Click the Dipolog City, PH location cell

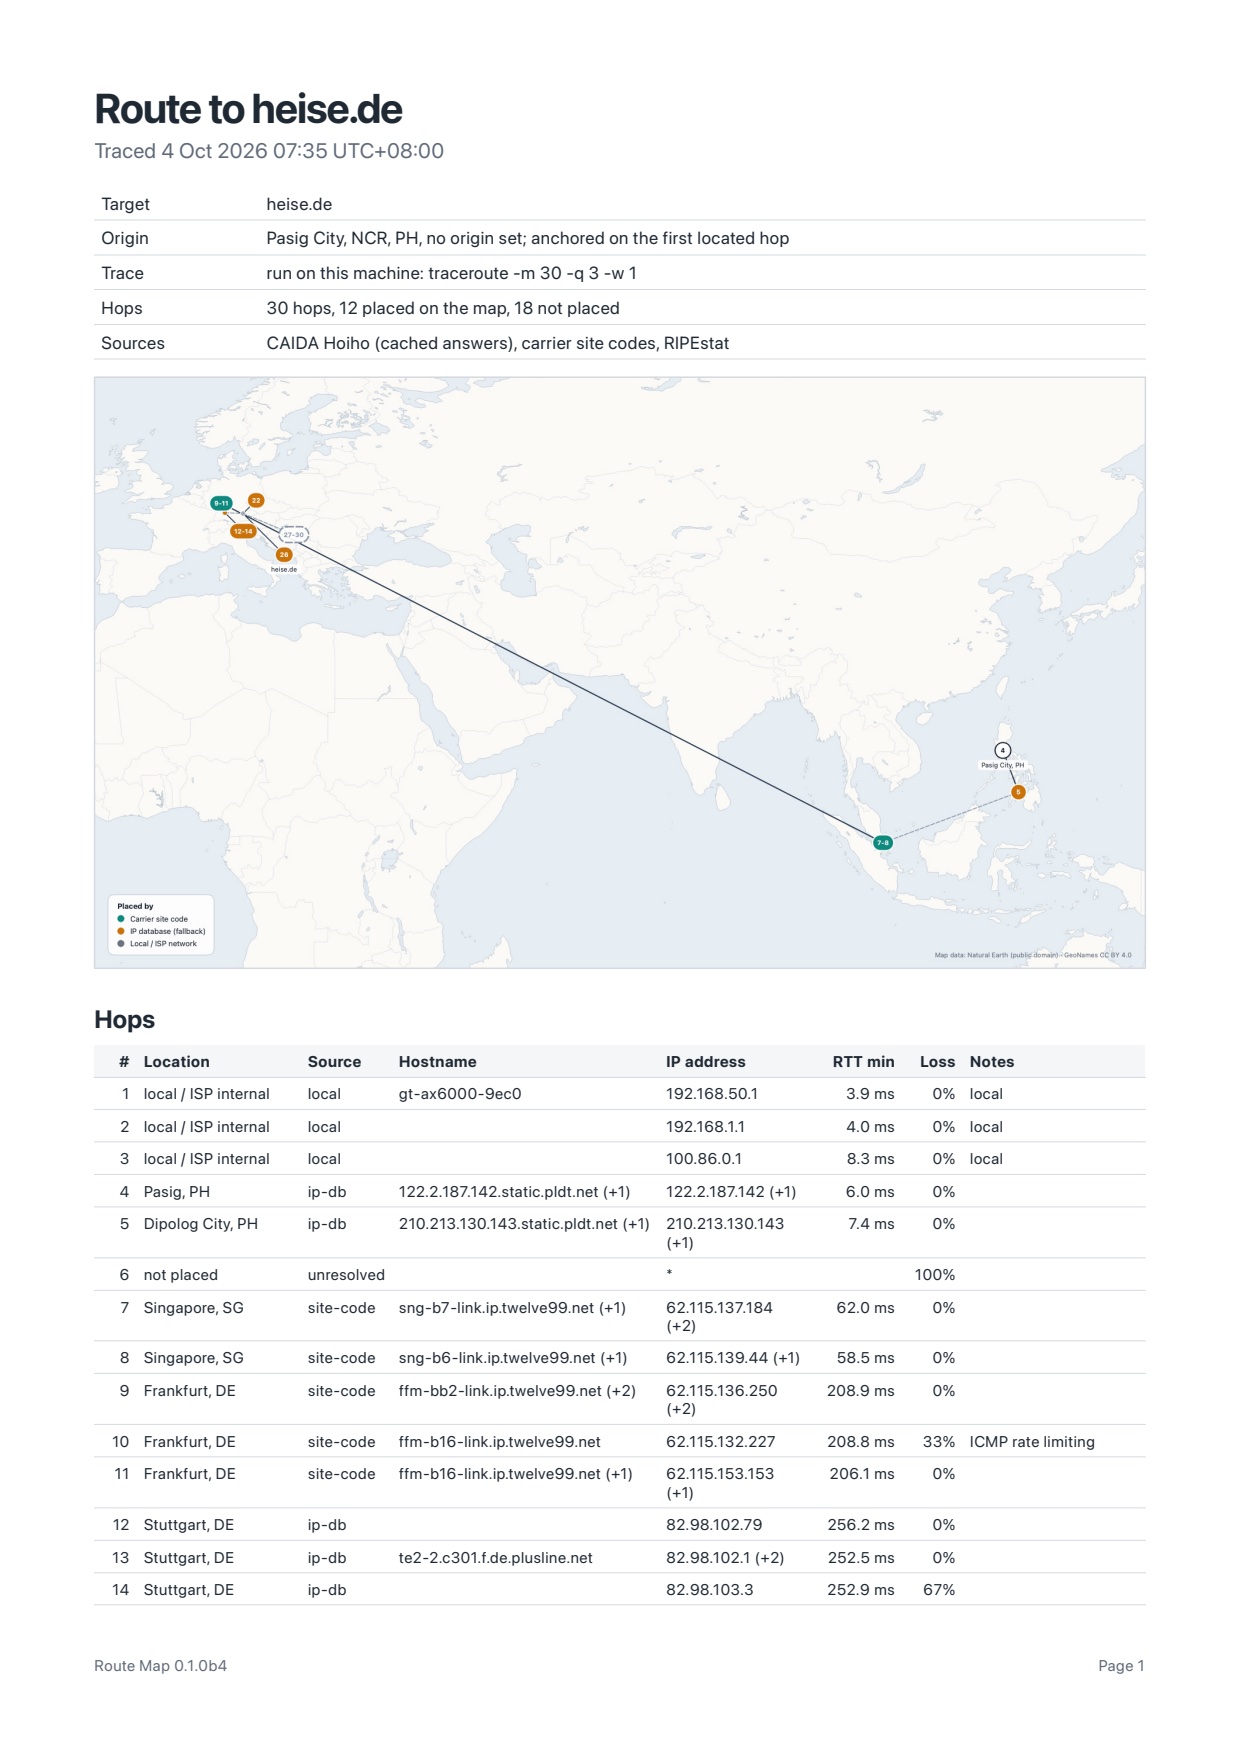pyautogui.click(x=200, y=1224)
